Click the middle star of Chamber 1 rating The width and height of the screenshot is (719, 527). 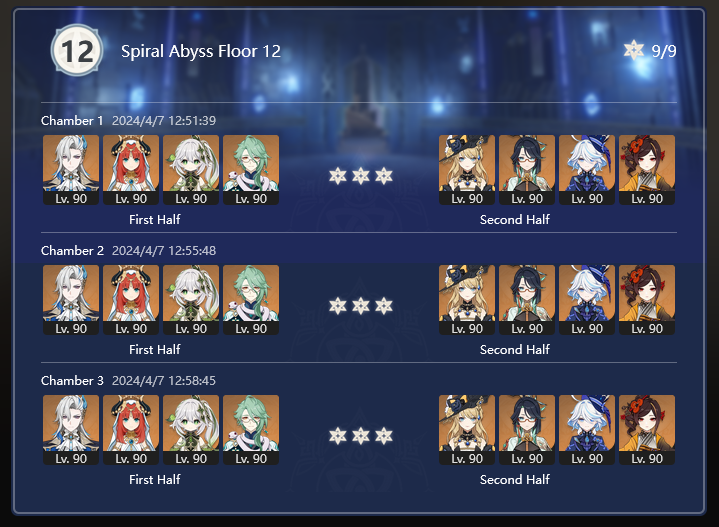[361, 176]
